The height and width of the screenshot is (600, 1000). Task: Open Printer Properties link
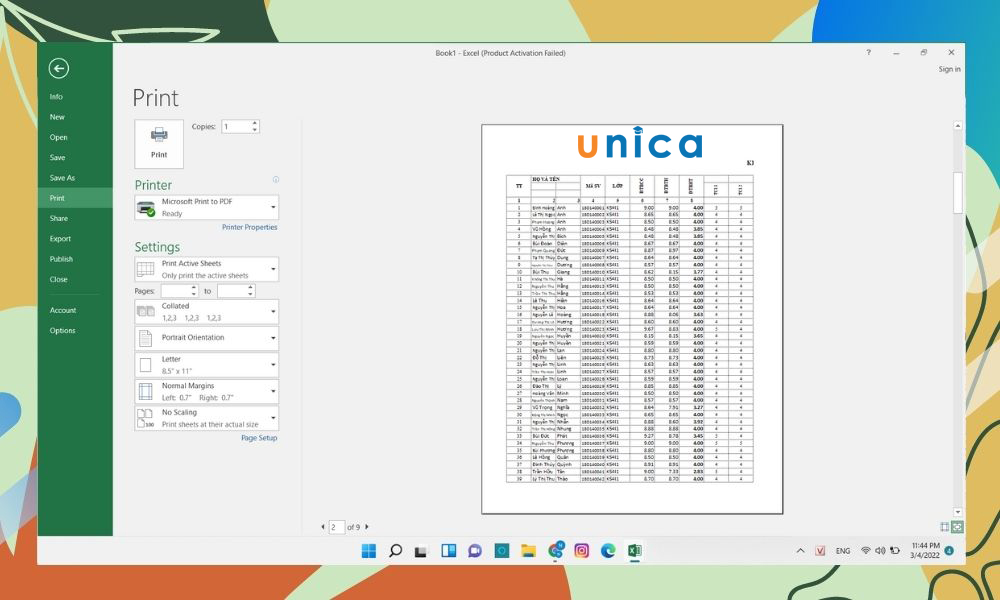(249, 227)
